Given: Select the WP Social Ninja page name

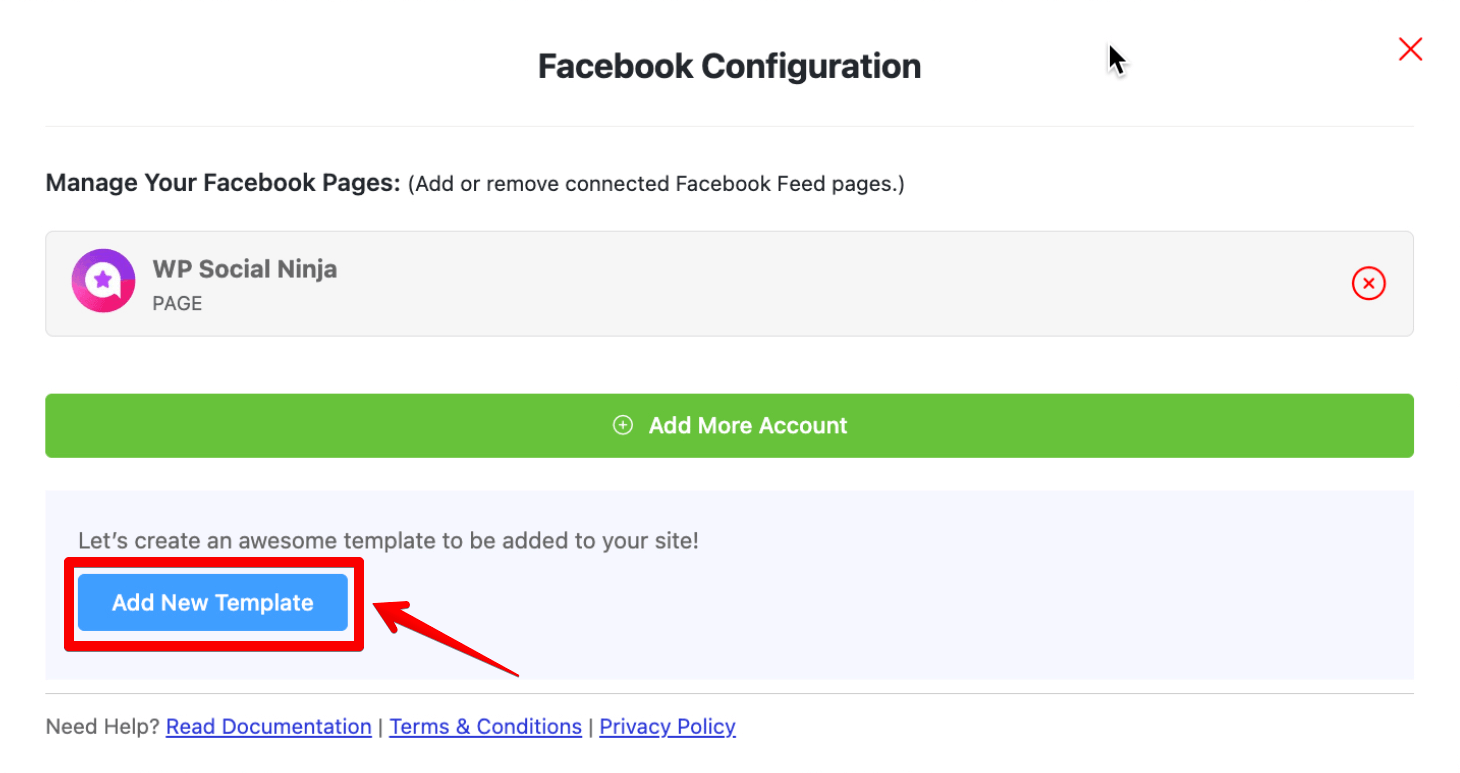Looking at the screenshot, I should coord(244,269).
